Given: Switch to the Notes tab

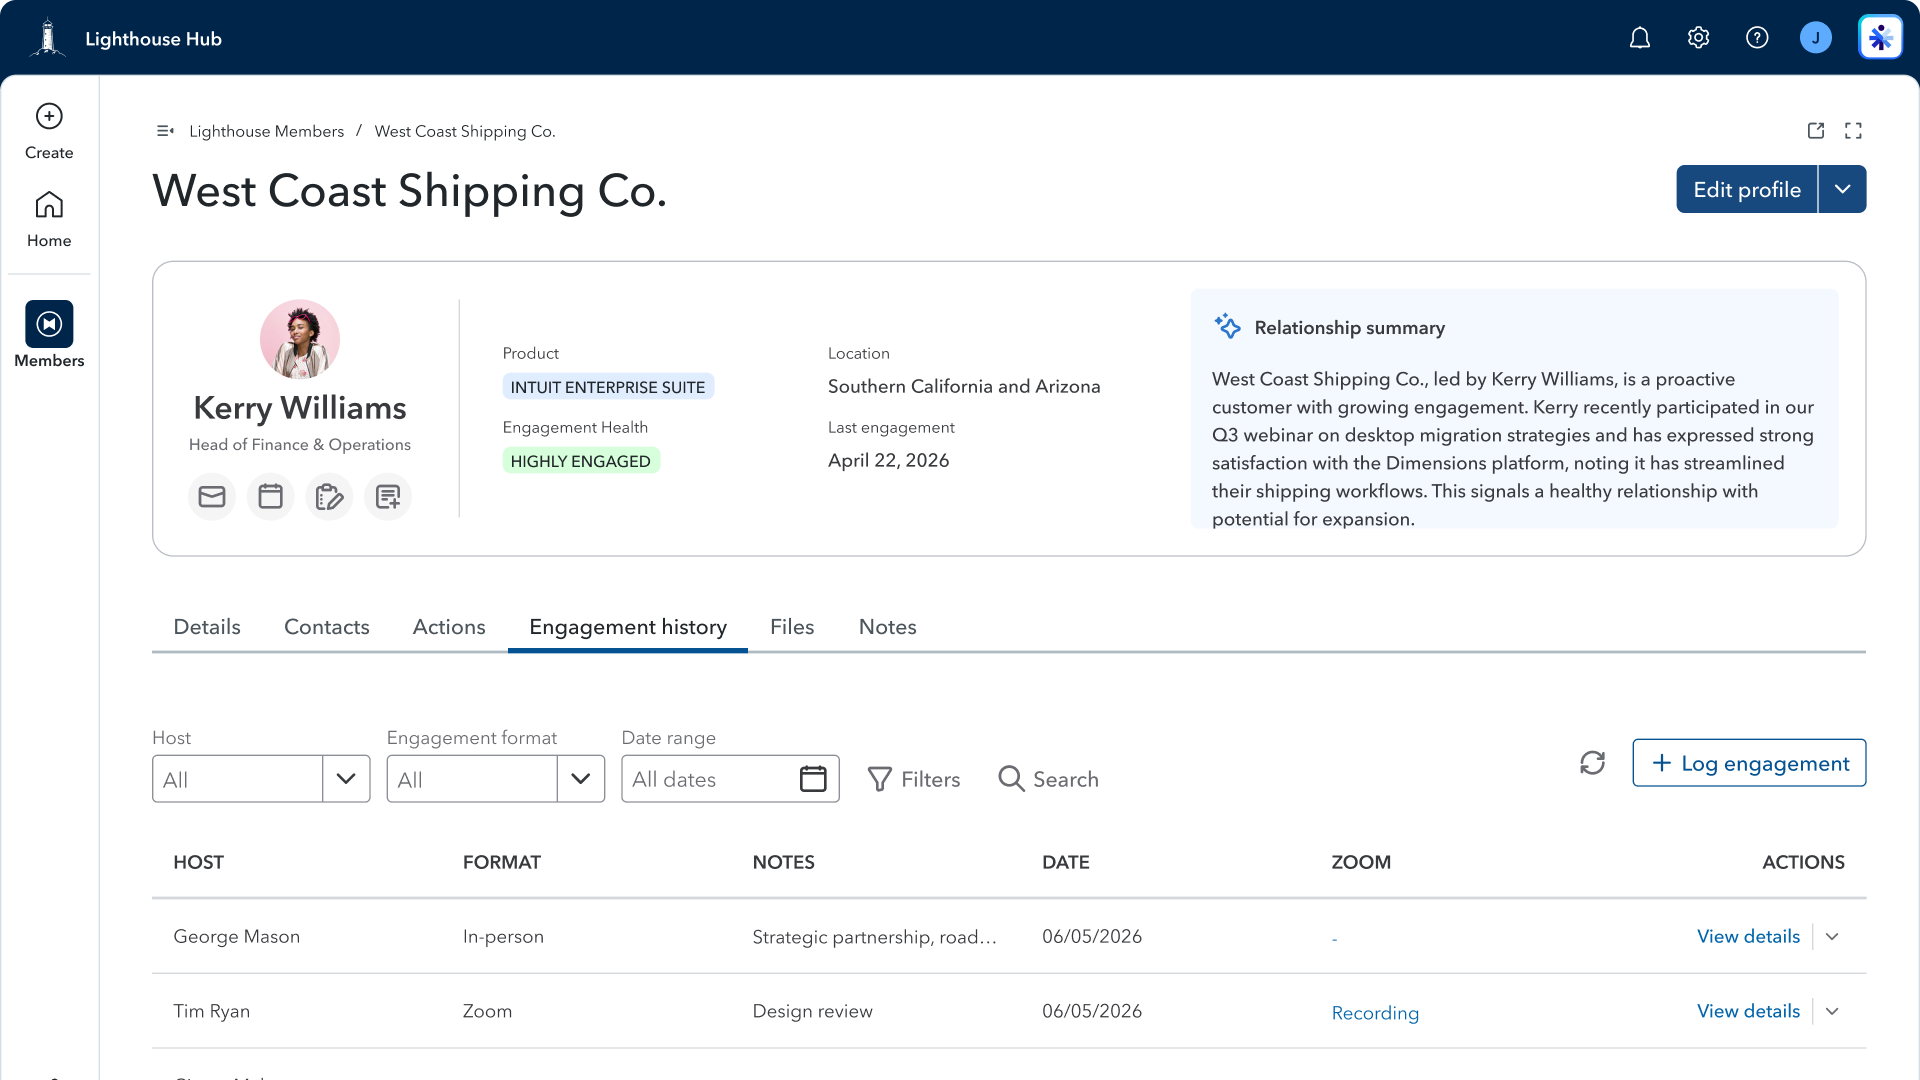Looking at the screenshot, I should [888, 627].
